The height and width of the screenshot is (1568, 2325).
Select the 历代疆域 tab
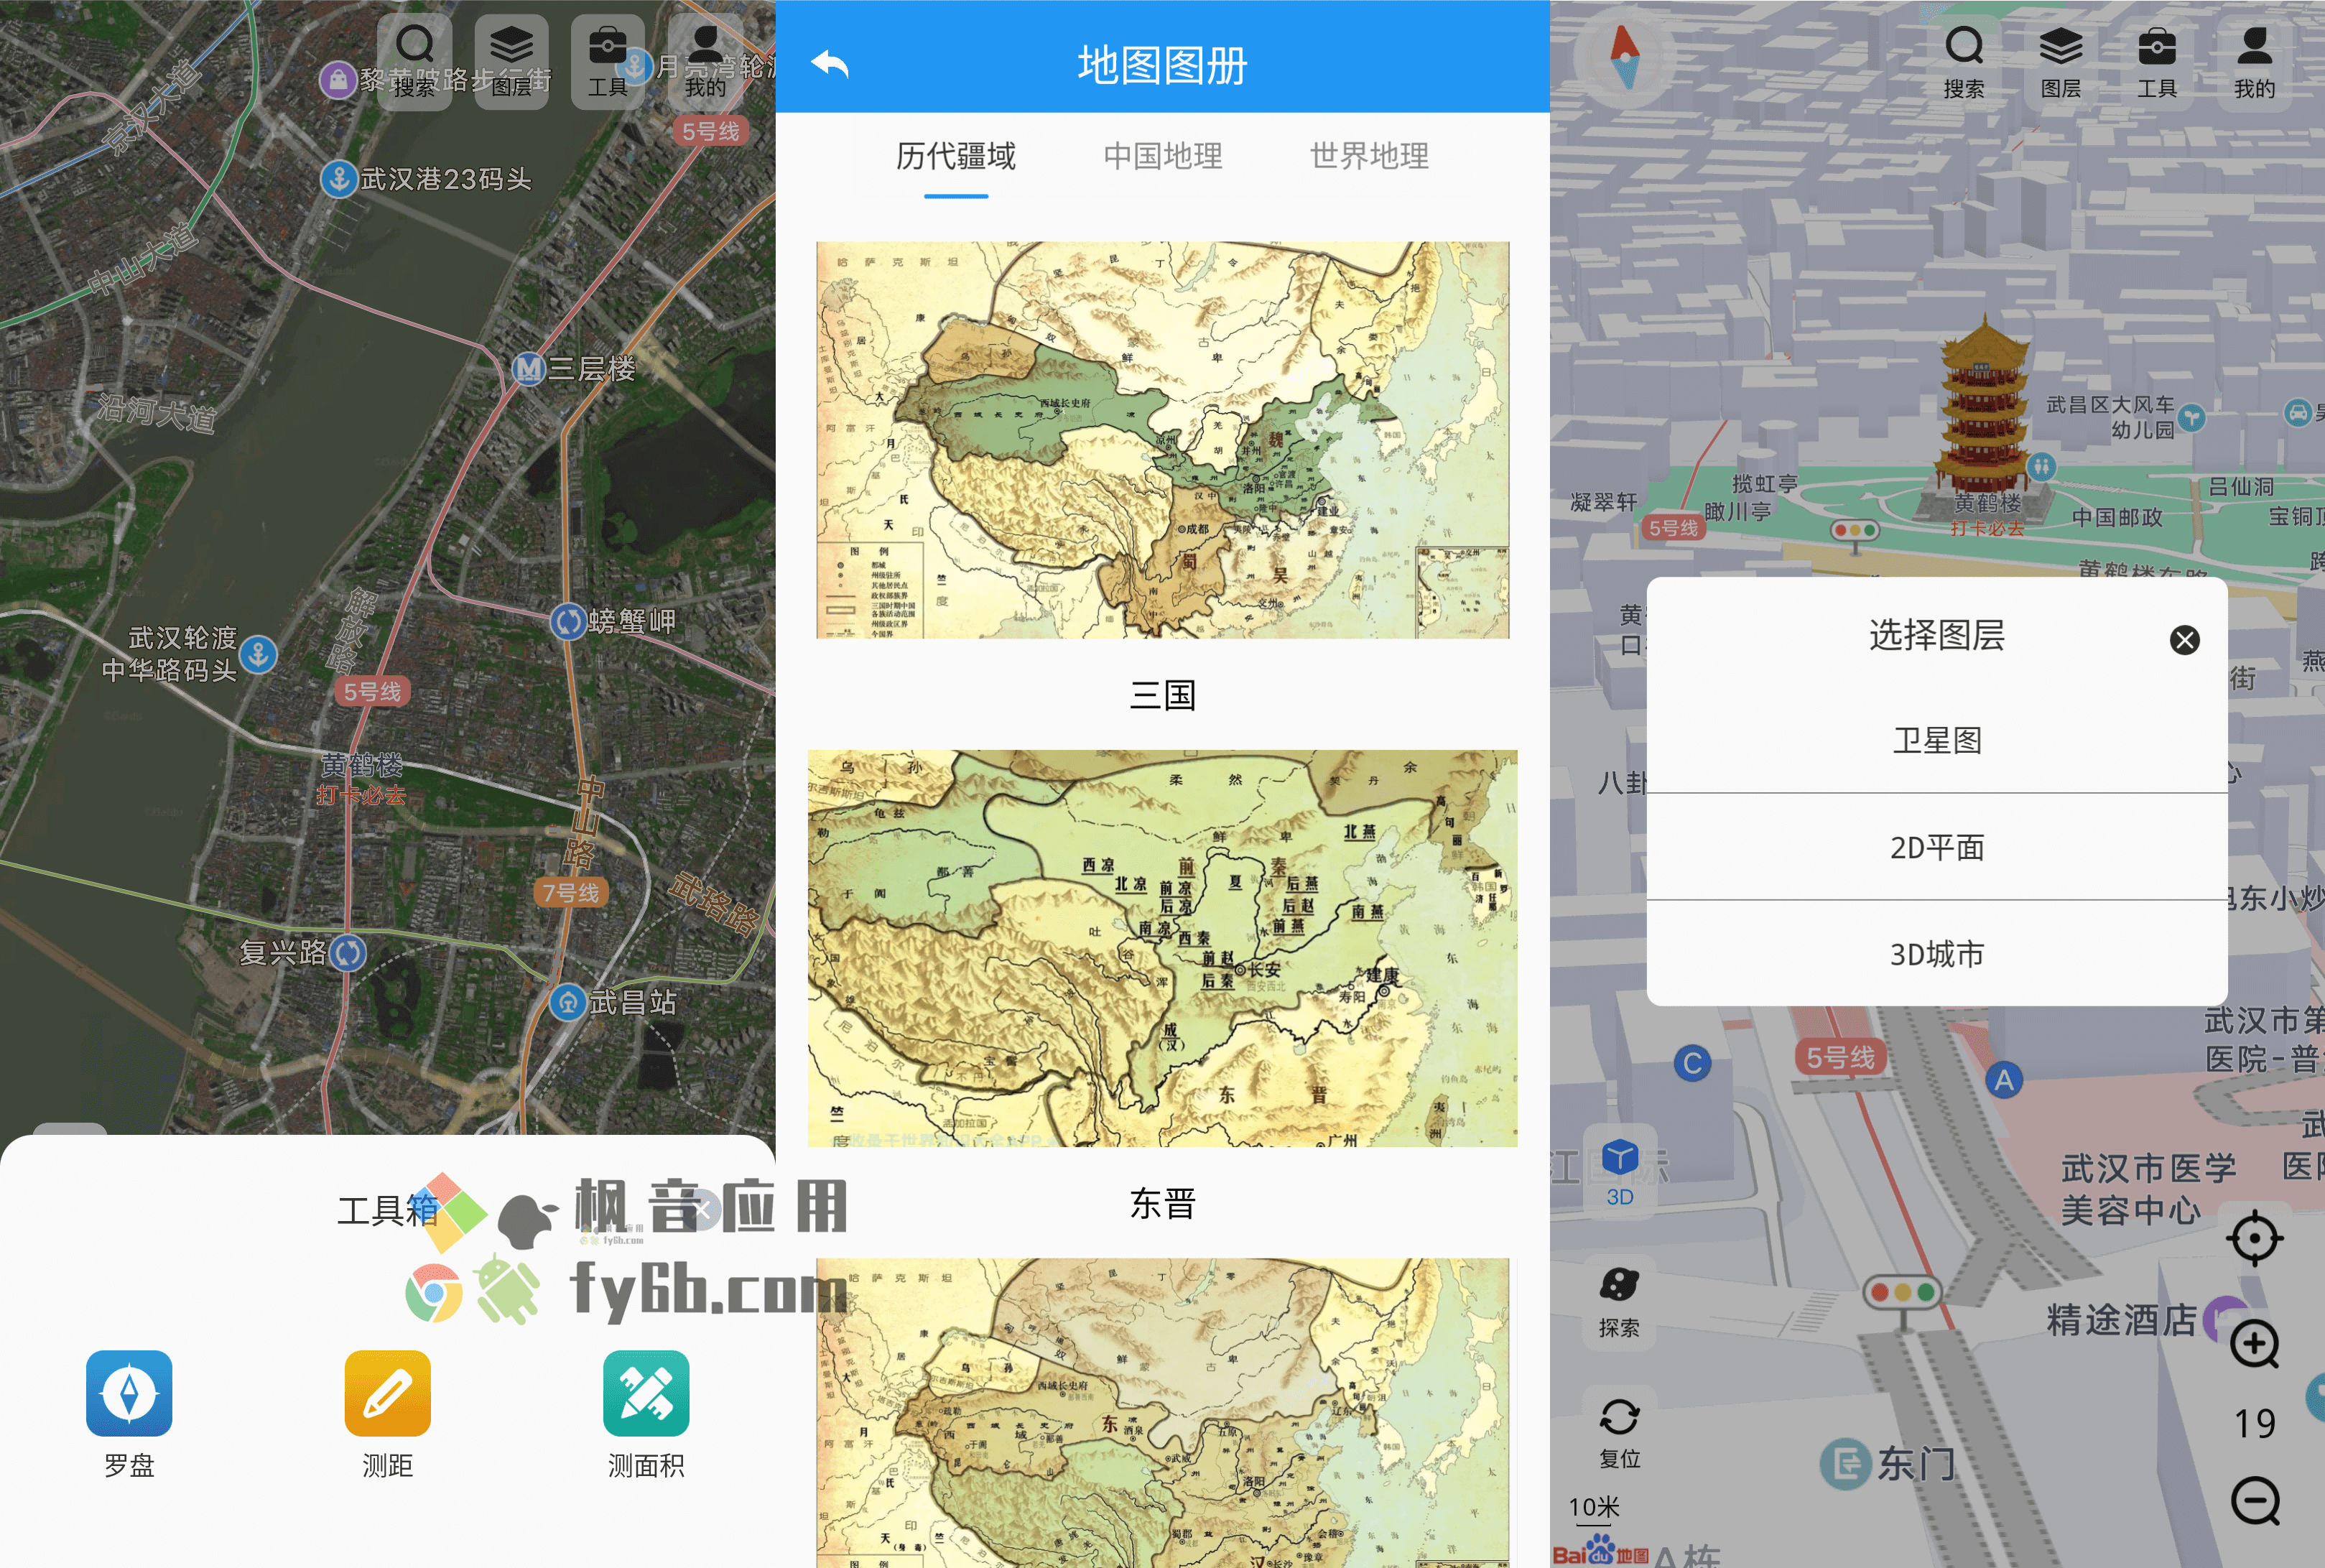(955, 156)
